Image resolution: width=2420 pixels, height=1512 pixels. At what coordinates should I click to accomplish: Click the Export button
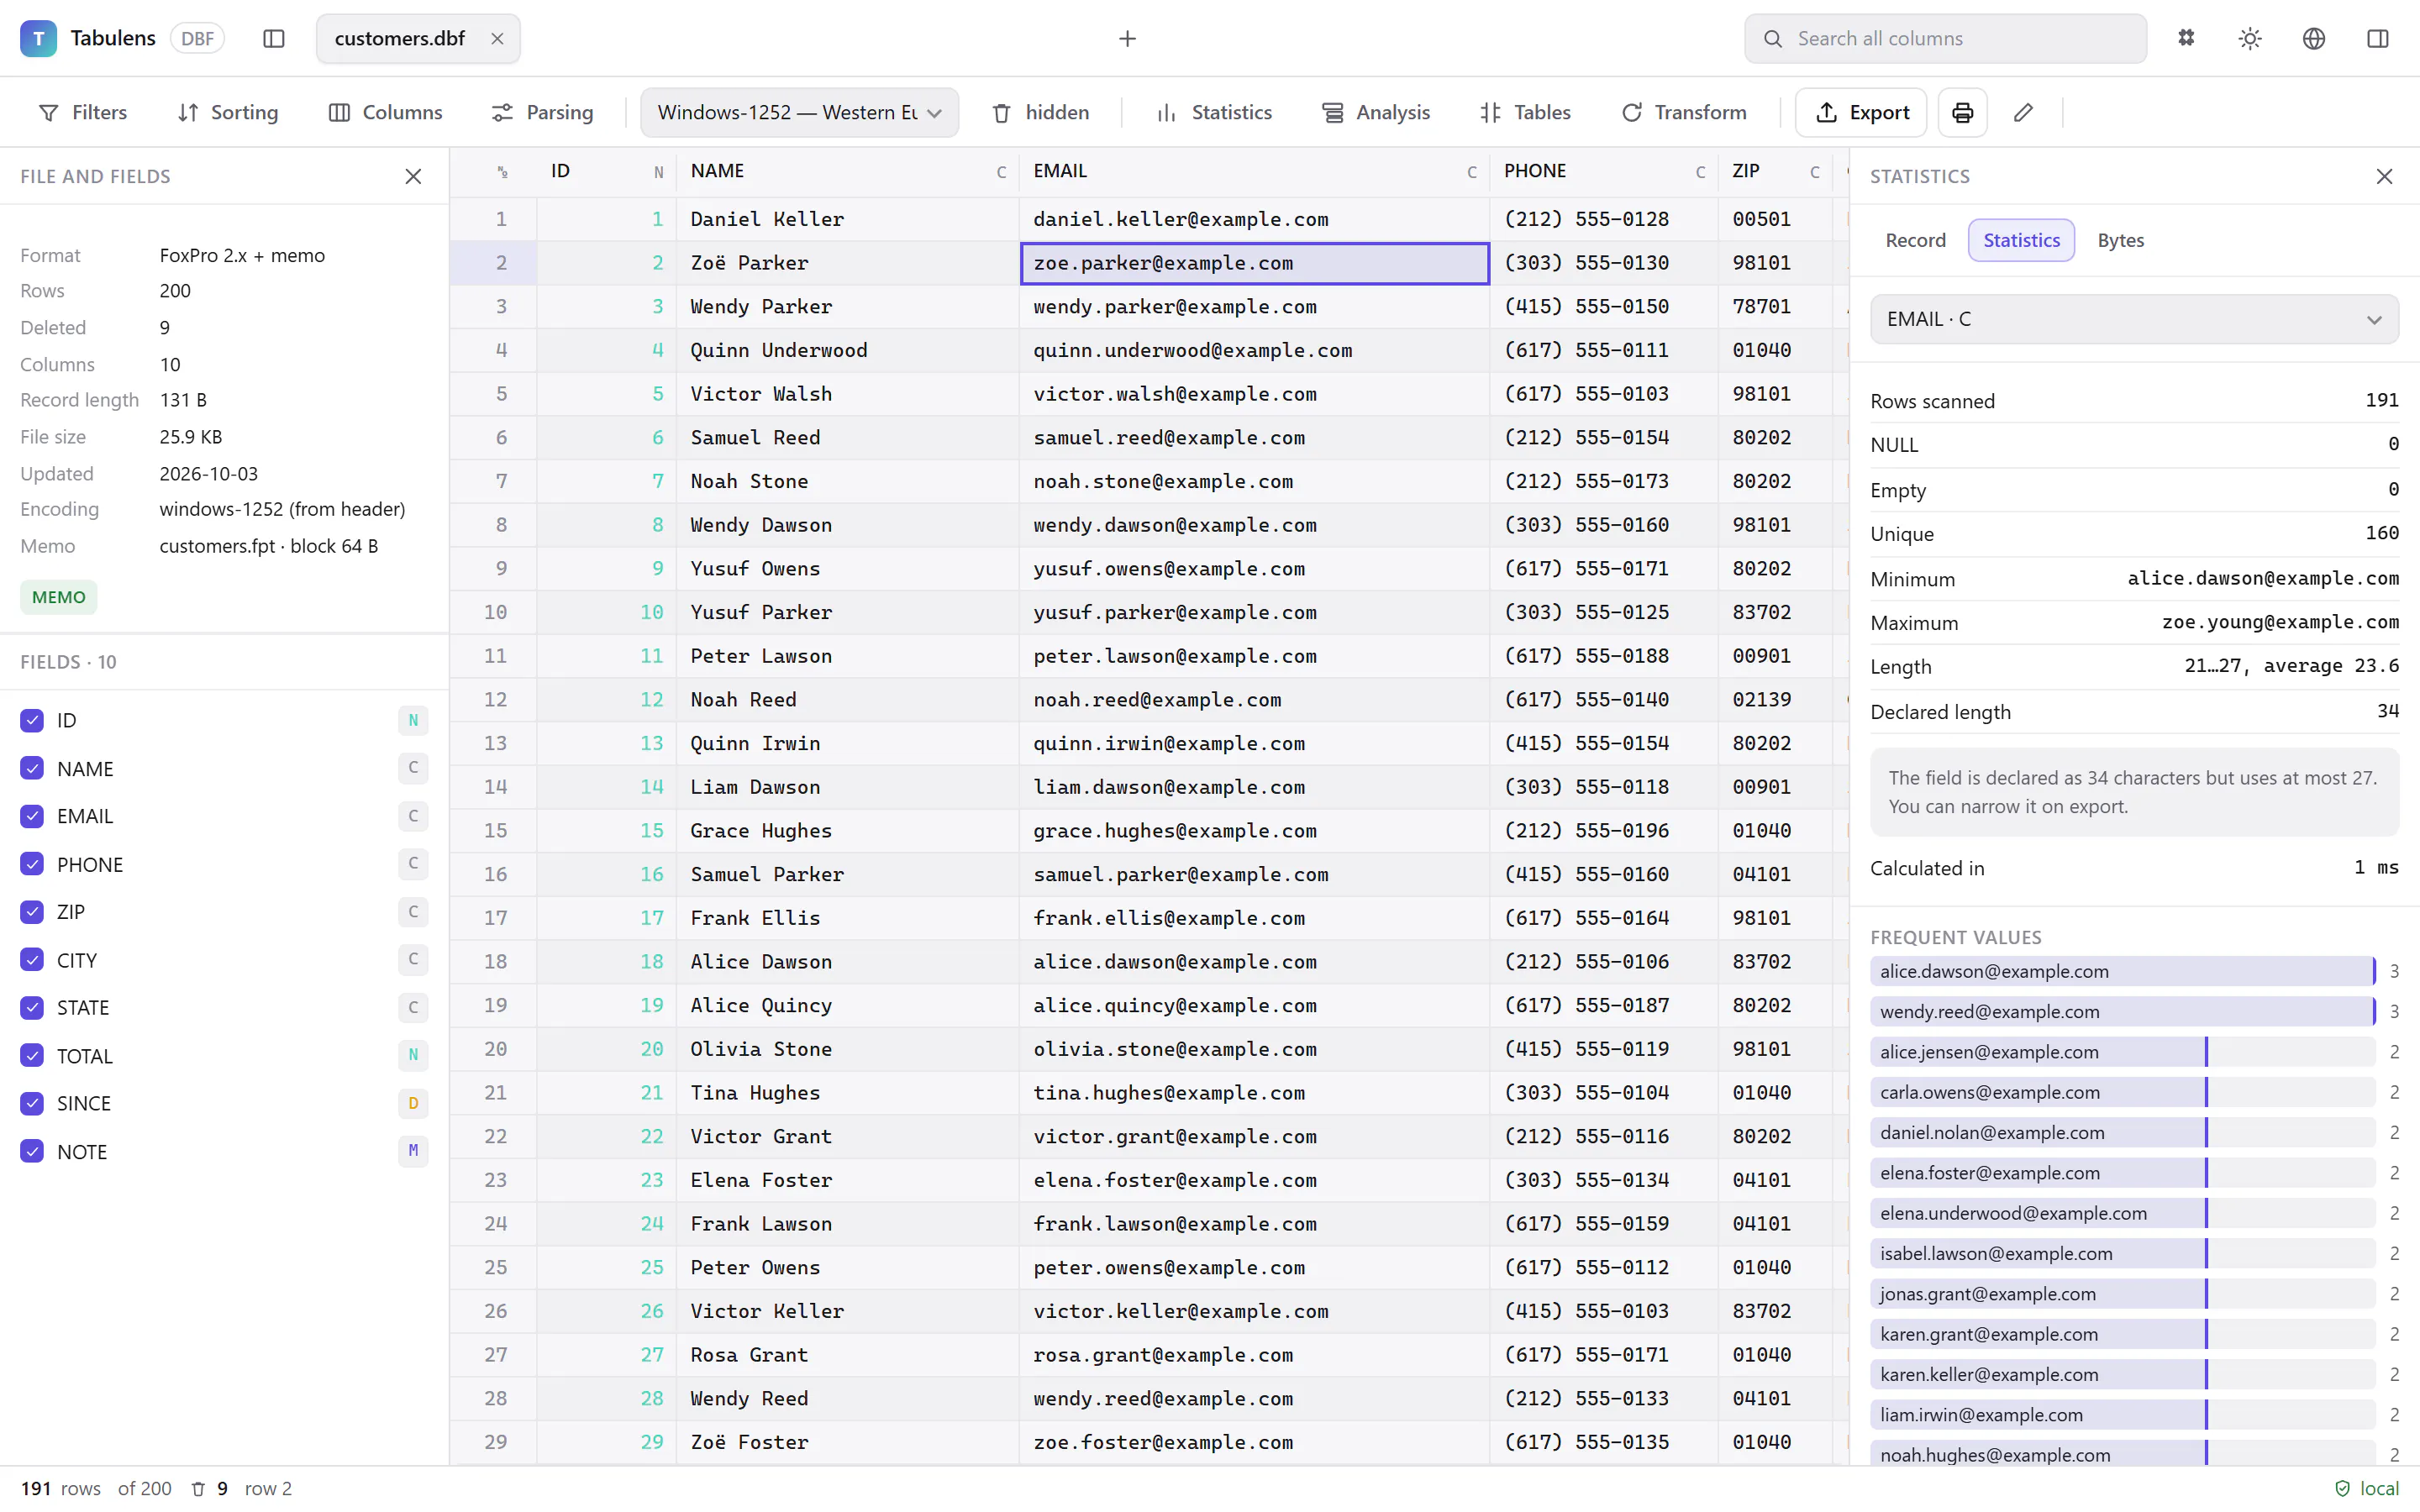(x=1861, y=112)
